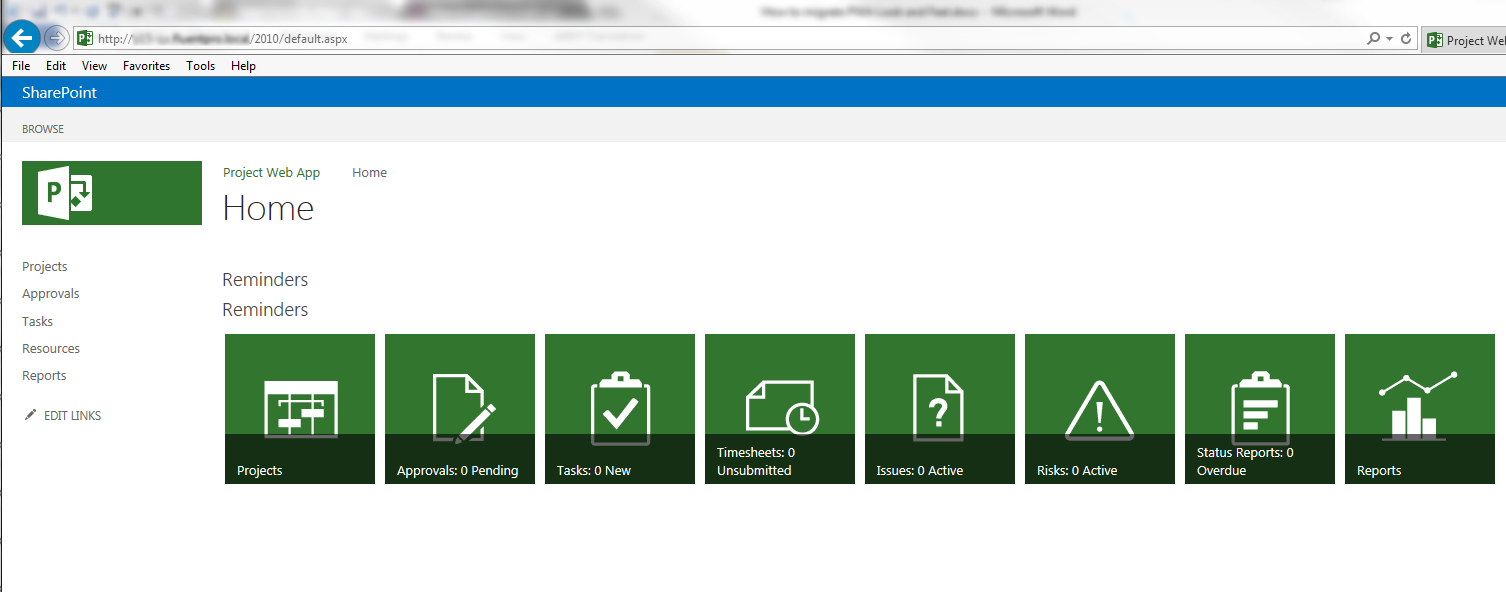Select the Project Web browser tab
This screenshot has height=592, width=1506.
pyautogui.click(x=1463, y=40)
